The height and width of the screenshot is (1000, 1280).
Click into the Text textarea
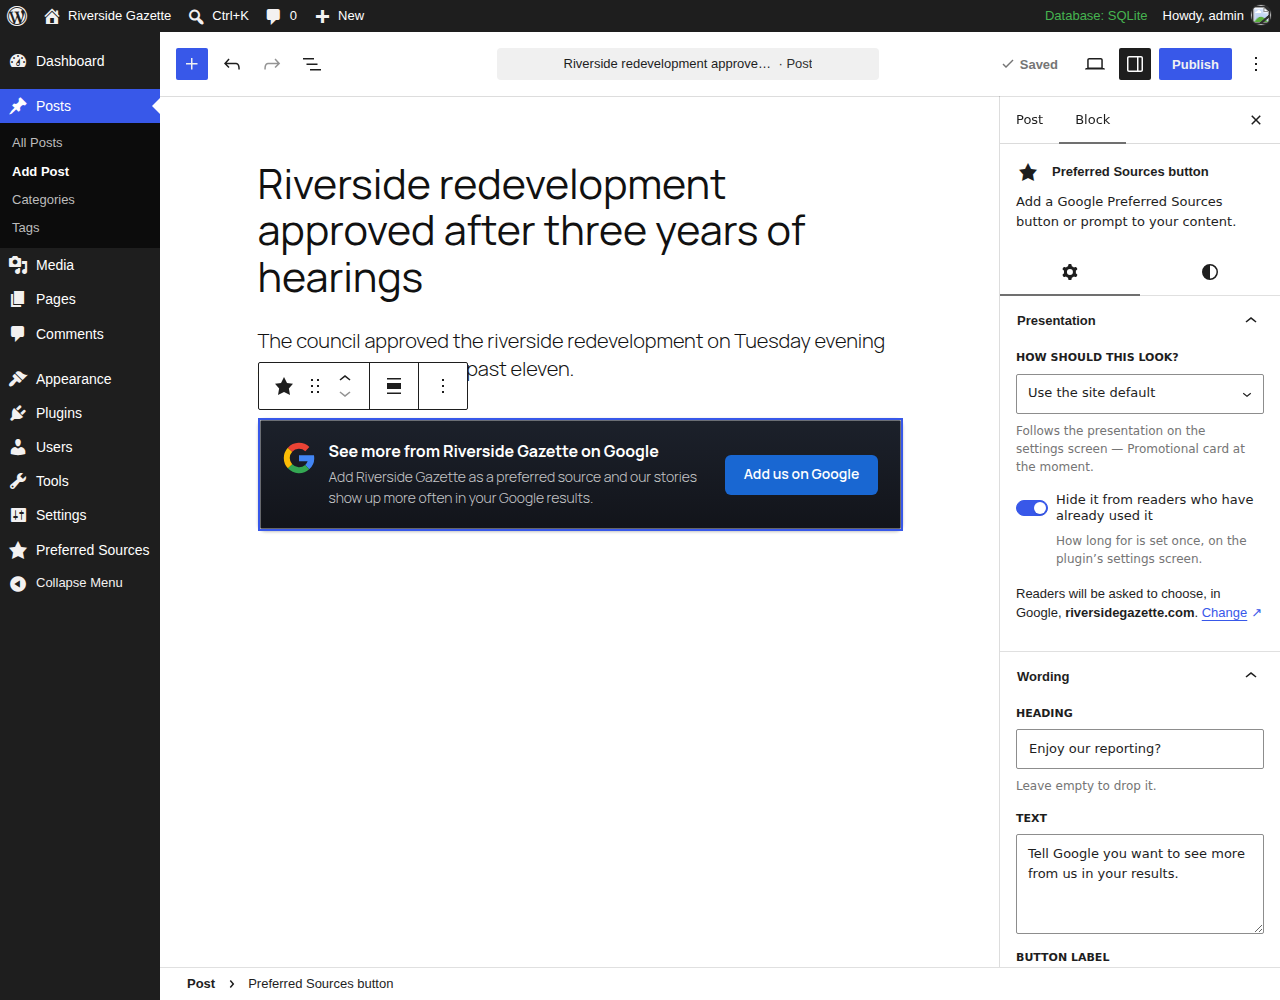1140,884
